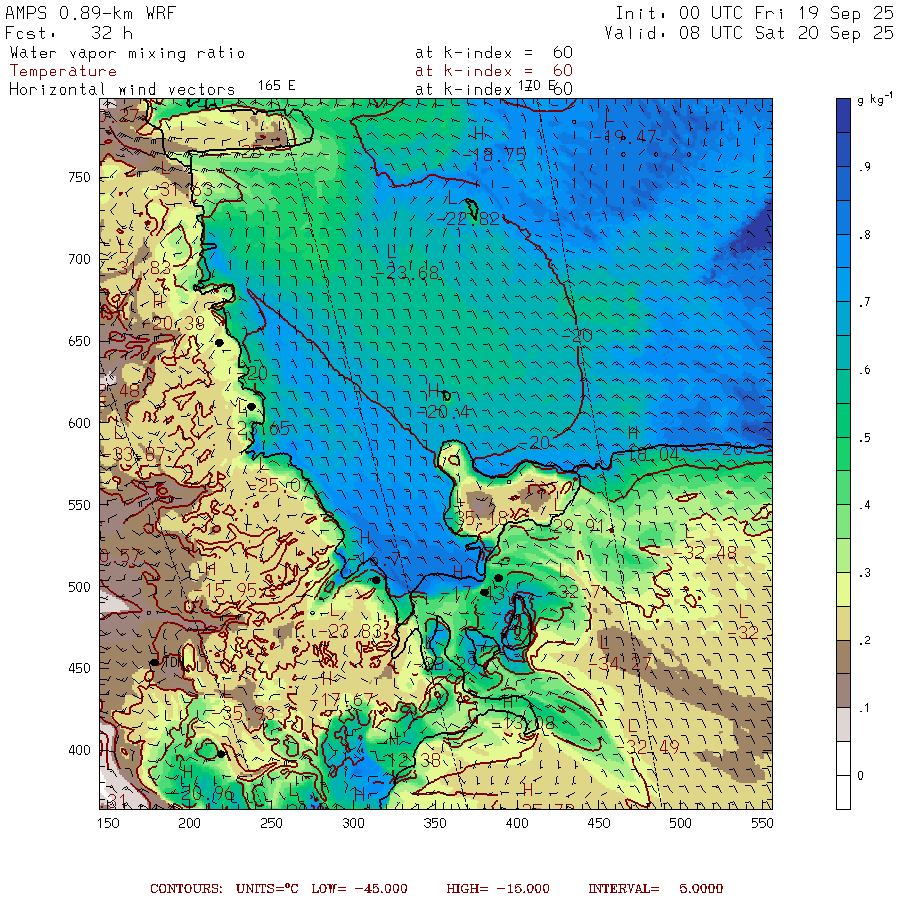Click x-axis tick label '300'
The image size is (900, 900).
353,823
